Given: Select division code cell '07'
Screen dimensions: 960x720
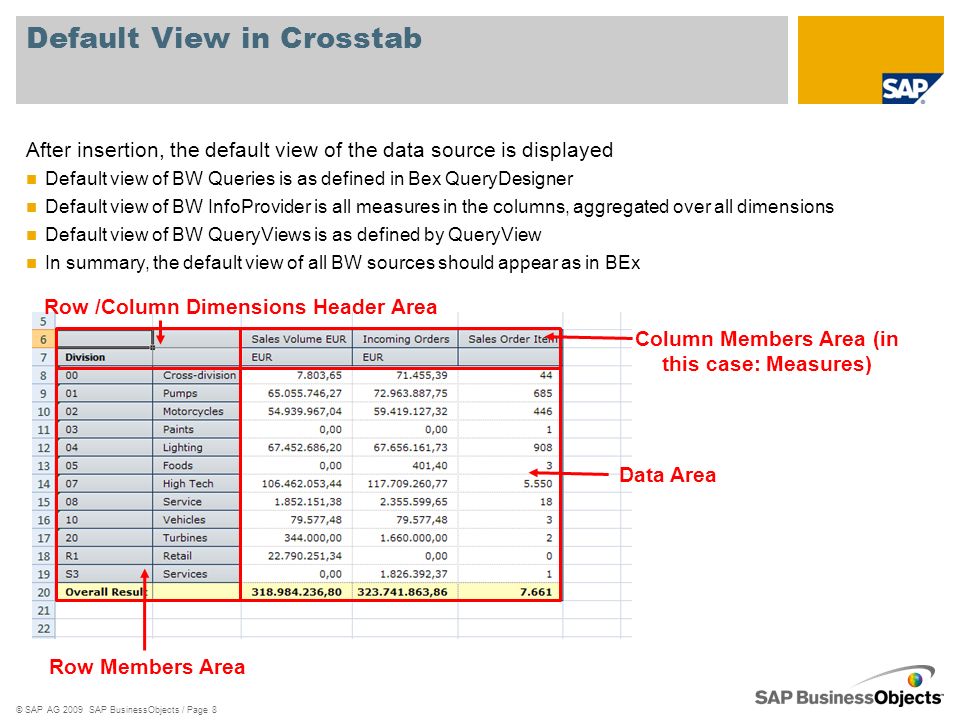Looking at the screenshot, I should tap(104, 484).
